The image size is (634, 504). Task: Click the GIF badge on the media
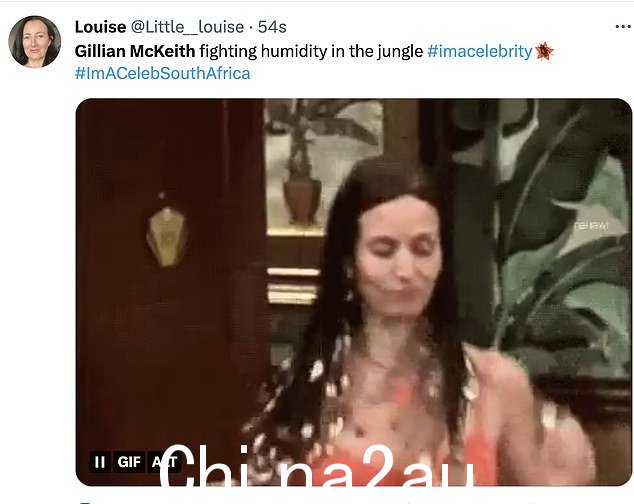[x=129, y=462]
